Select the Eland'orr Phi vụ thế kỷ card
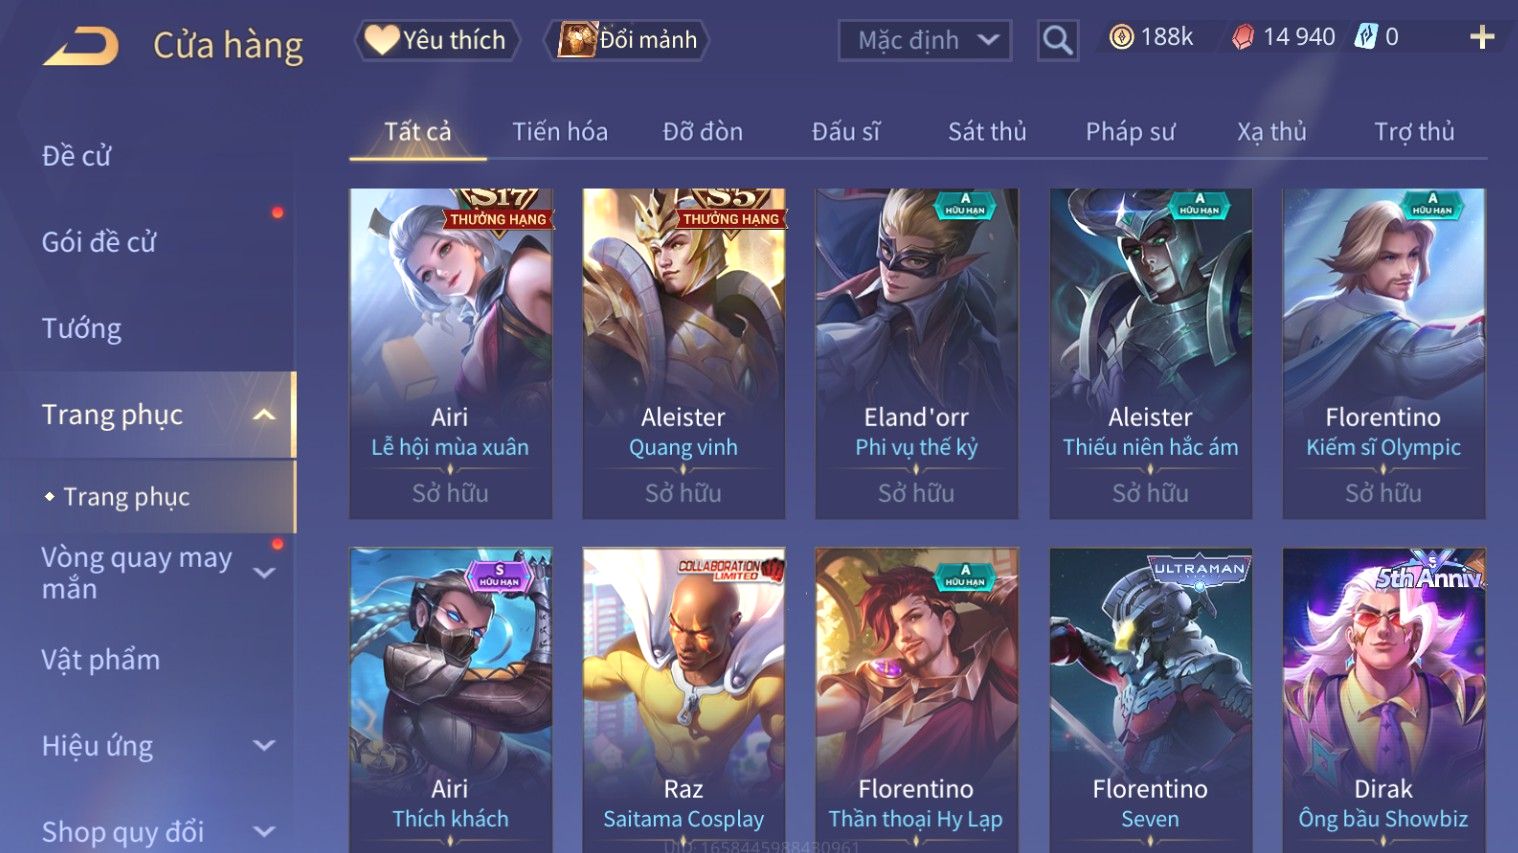The image size is (1518, 853). point(916,353)
